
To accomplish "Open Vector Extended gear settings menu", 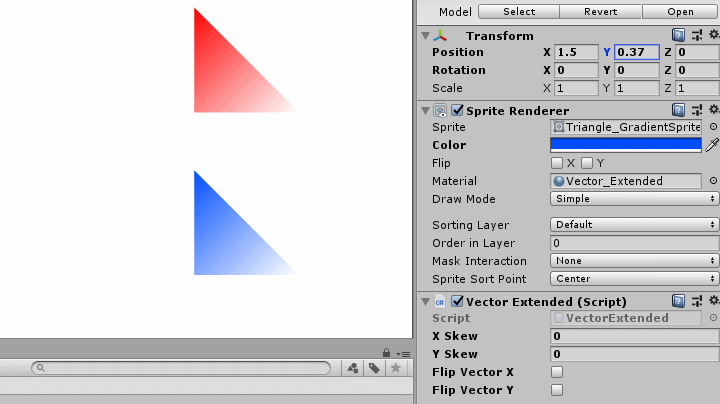I will (x=714, y=300).
